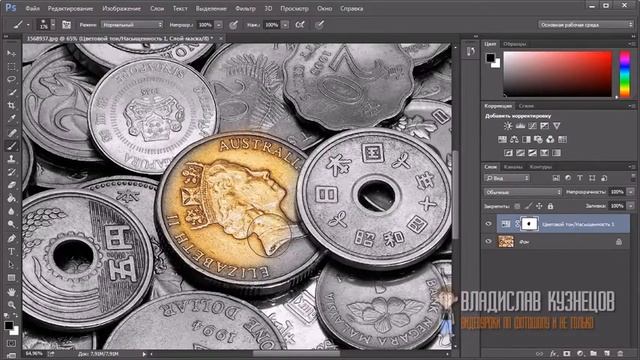
Task: Add a Levels adjustment
Action: [x=520, y=126]
